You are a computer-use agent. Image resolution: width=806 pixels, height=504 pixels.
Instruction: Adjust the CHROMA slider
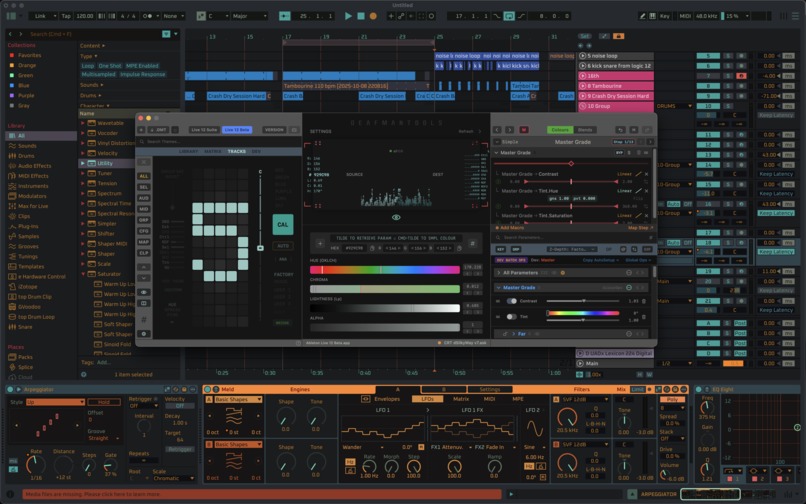tap(384, 289)
